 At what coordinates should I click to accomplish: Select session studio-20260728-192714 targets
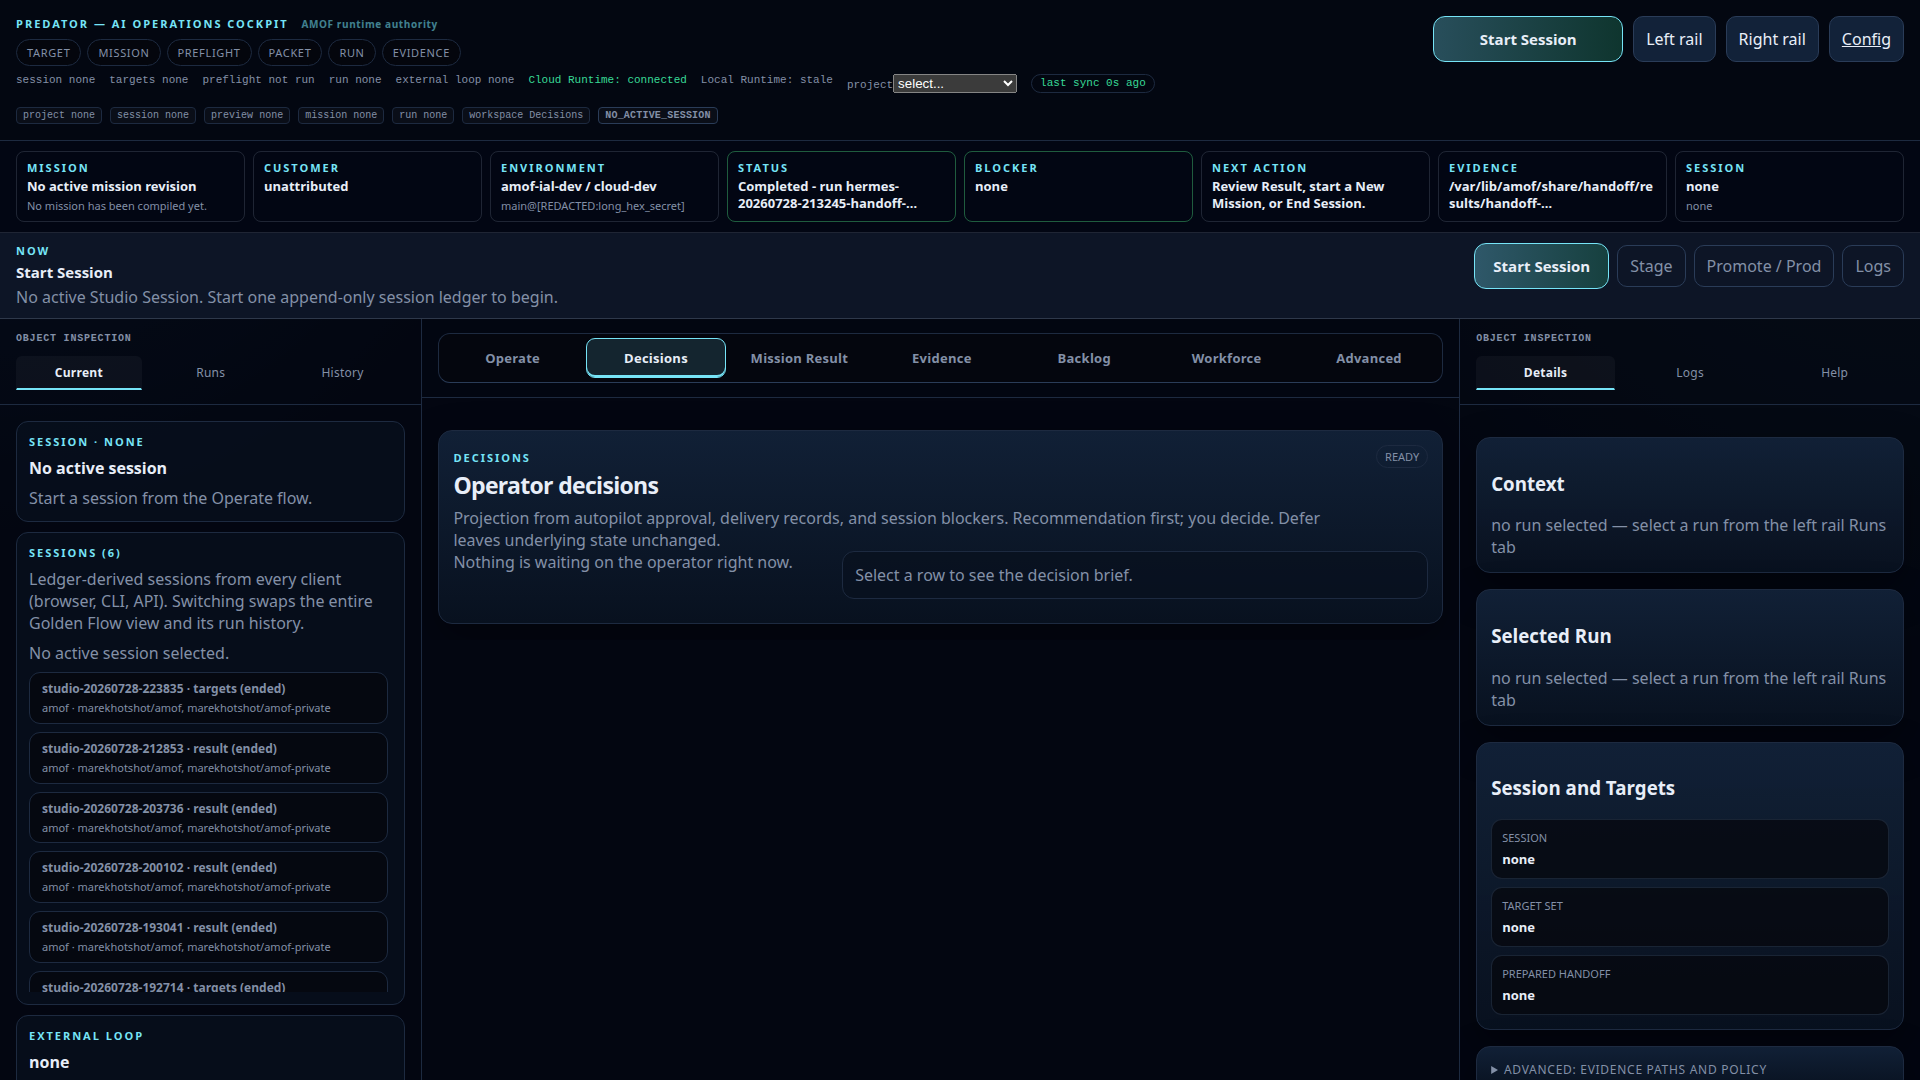208,983
